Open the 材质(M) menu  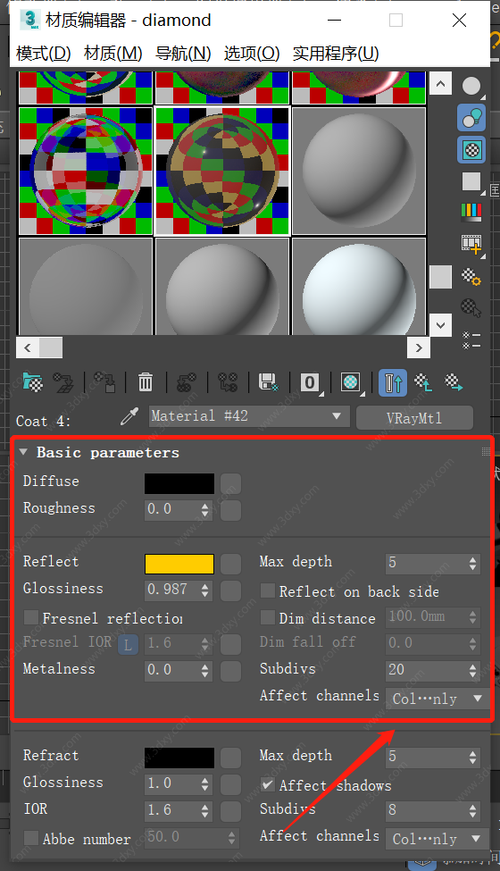tap(113, 53)
